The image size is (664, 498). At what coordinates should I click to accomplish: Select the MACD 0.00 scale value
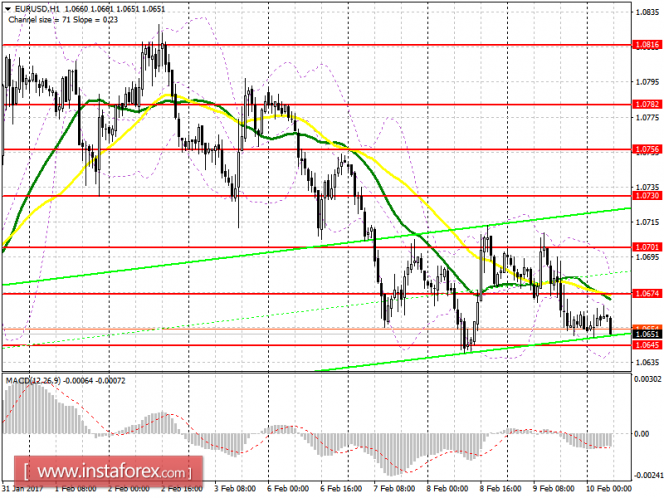tap(642, 434)
